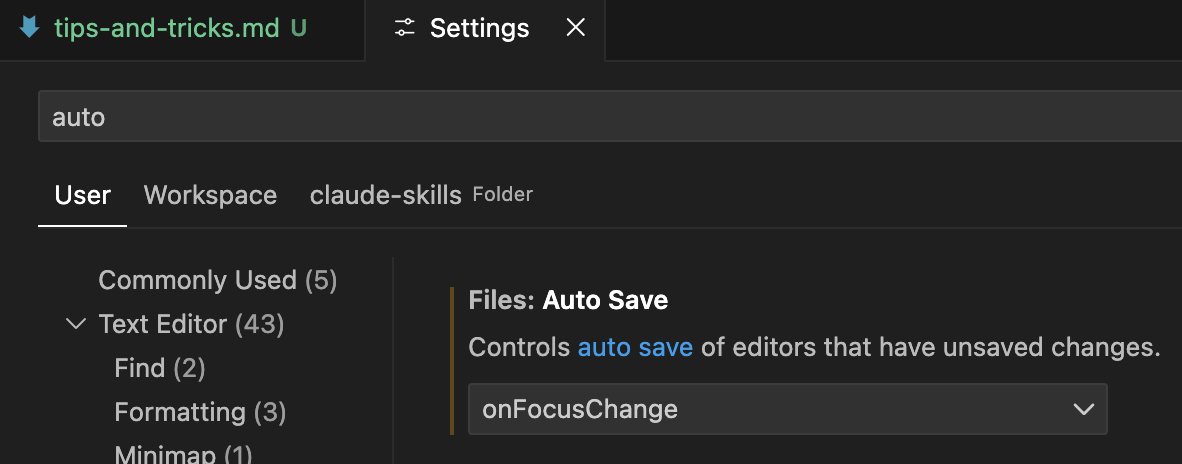Open the claude-skills Folder settings tab
1182x464 pixels.
tap(420, 195)
